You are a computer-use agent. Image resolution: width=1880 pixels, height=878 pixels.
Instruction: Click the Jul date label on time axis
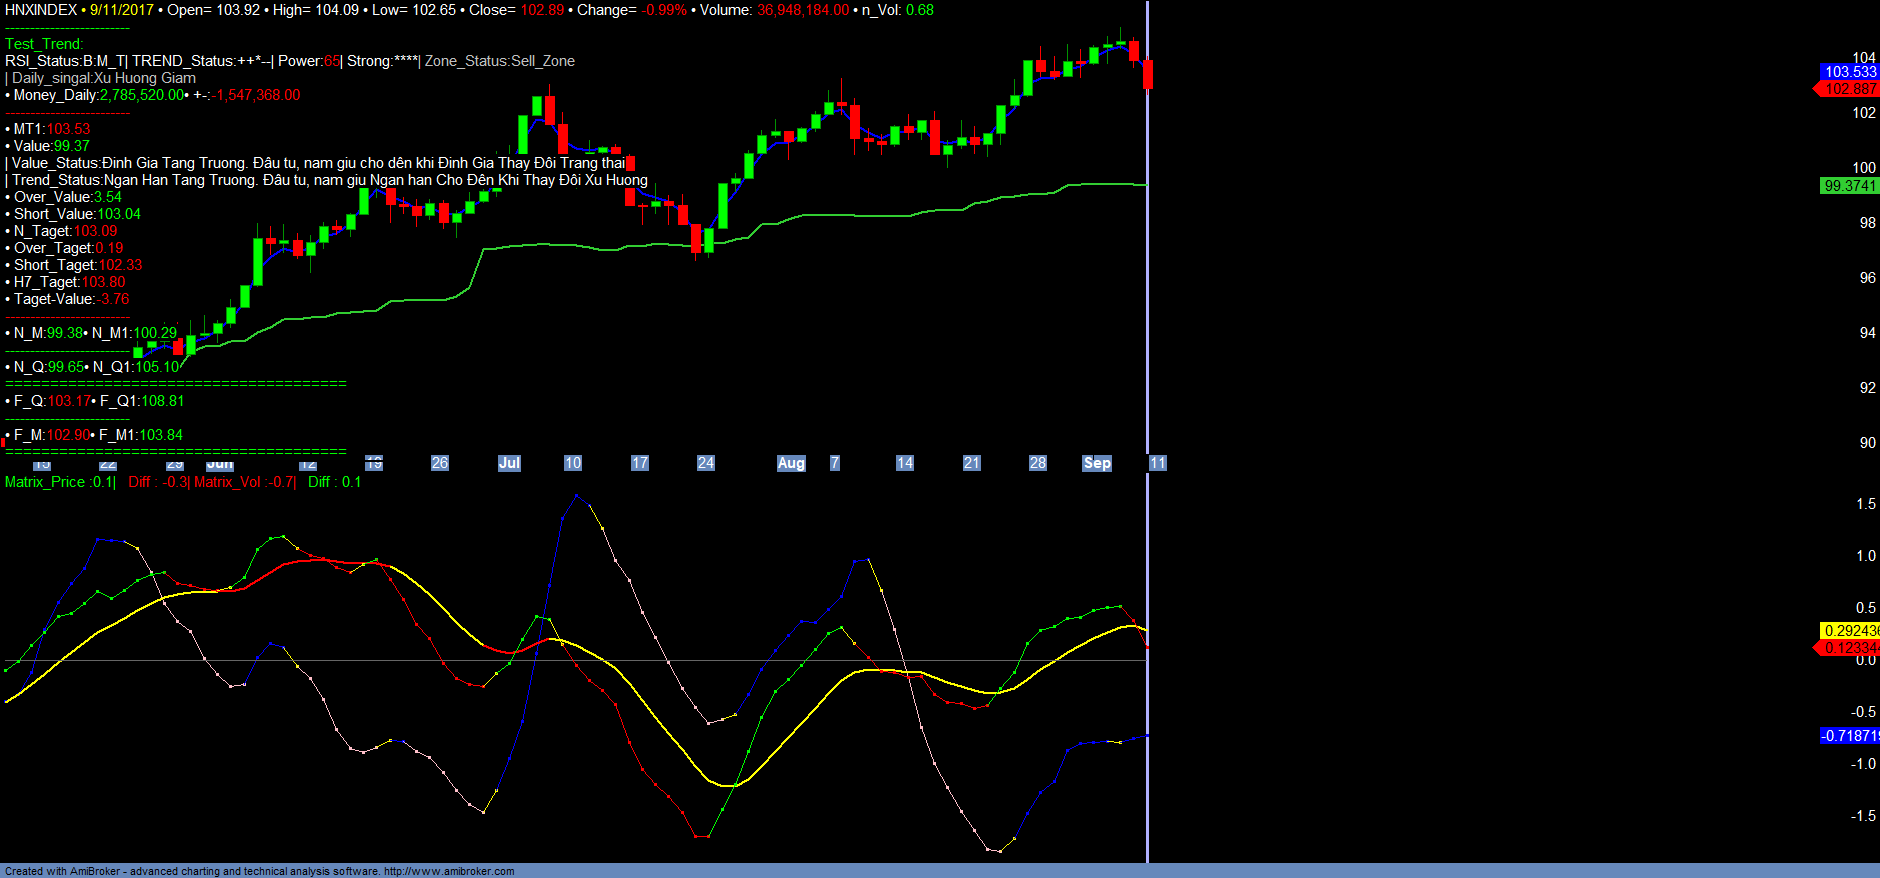[509, 463]
